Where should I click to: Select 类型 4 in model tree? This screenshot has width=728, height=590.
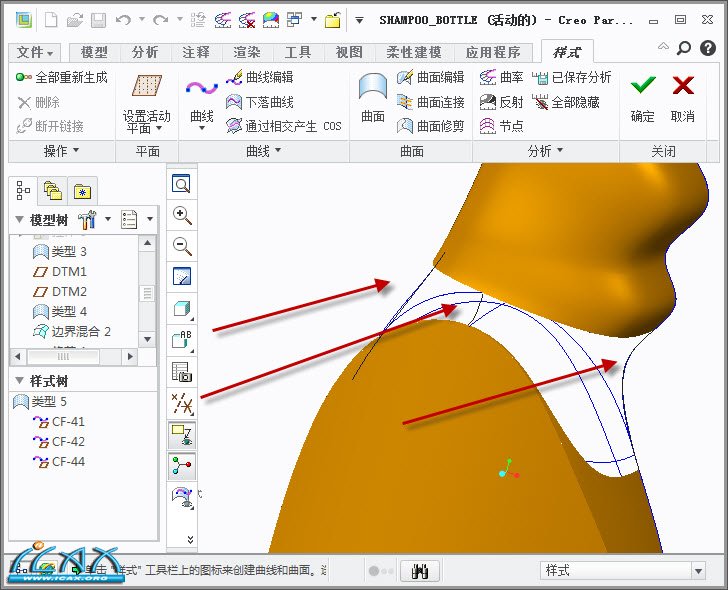[60, 311]
